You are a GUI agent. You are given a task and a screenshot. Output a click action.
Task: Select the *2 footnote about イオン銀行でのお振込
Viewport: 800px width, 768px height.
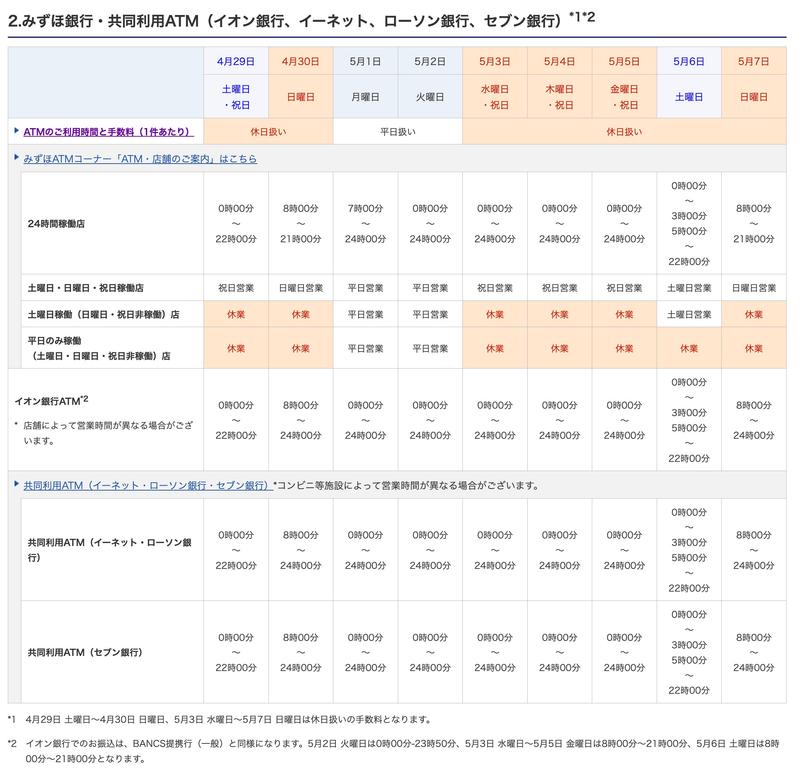click(393, 751)
